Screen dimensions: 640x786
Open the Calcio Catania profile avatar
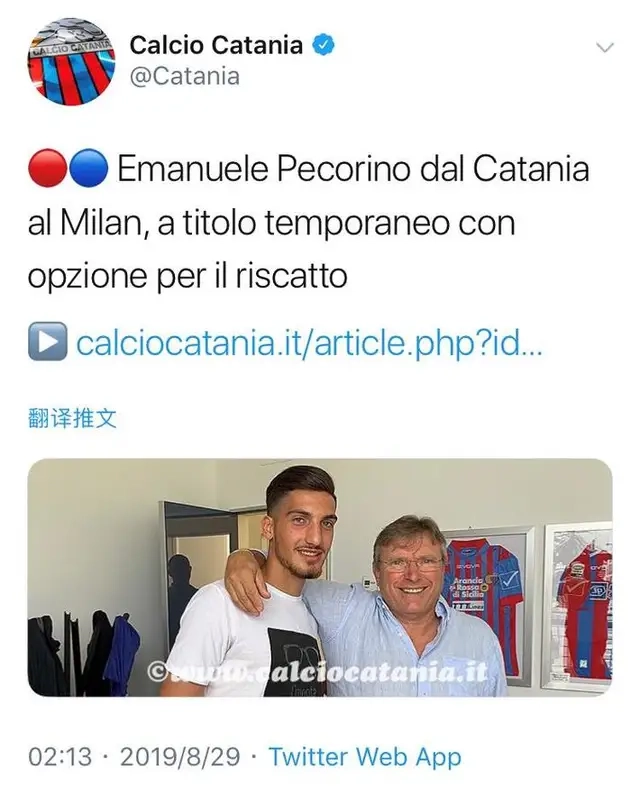(x=72, y=61)
